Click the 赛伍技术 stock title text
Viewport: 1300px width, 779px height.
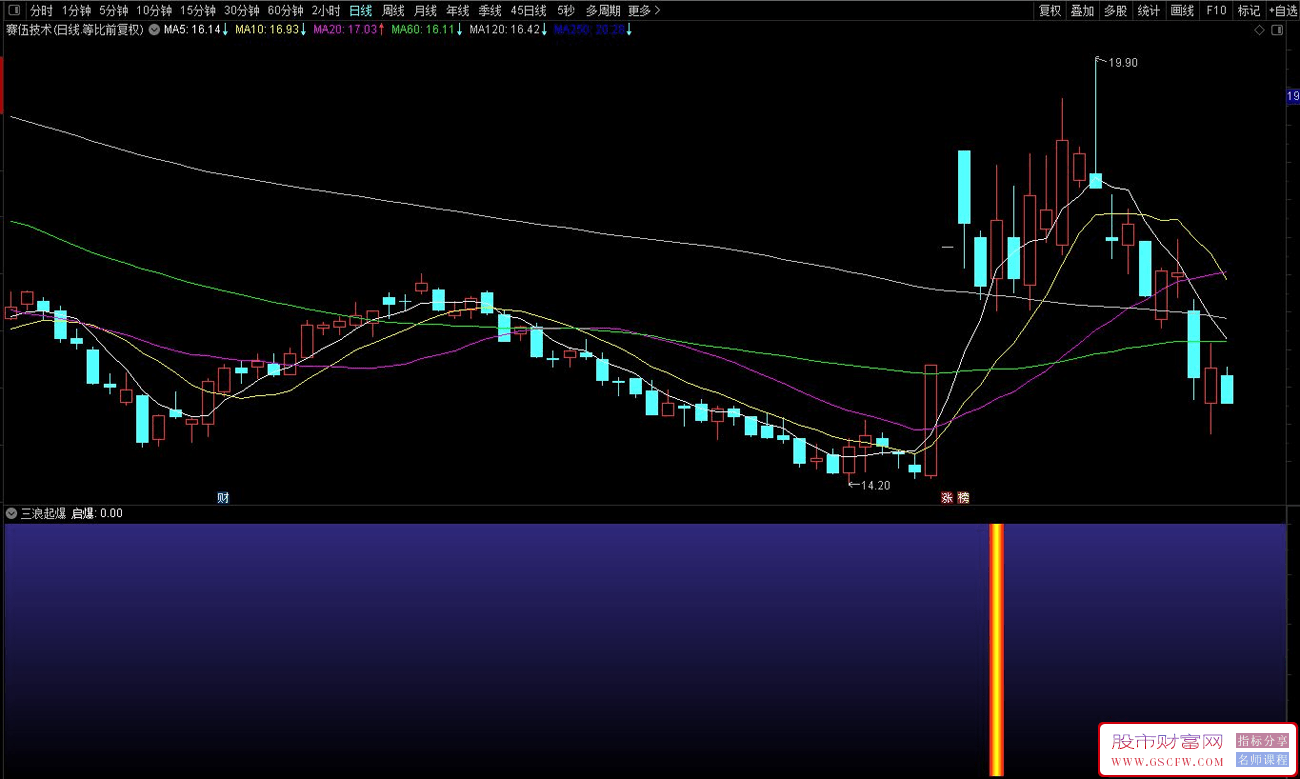tap(30, 30)
